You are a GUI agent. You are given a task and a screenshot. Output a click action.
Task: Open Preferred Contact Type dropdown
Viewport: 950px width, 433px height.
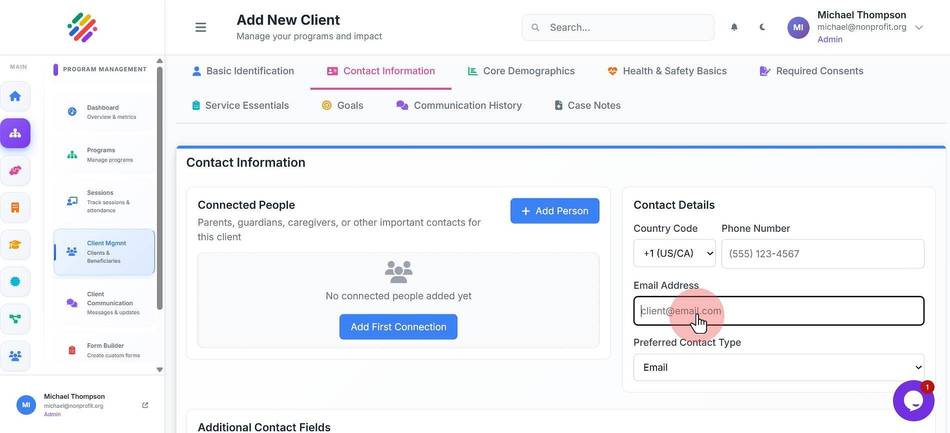(779, 368)
